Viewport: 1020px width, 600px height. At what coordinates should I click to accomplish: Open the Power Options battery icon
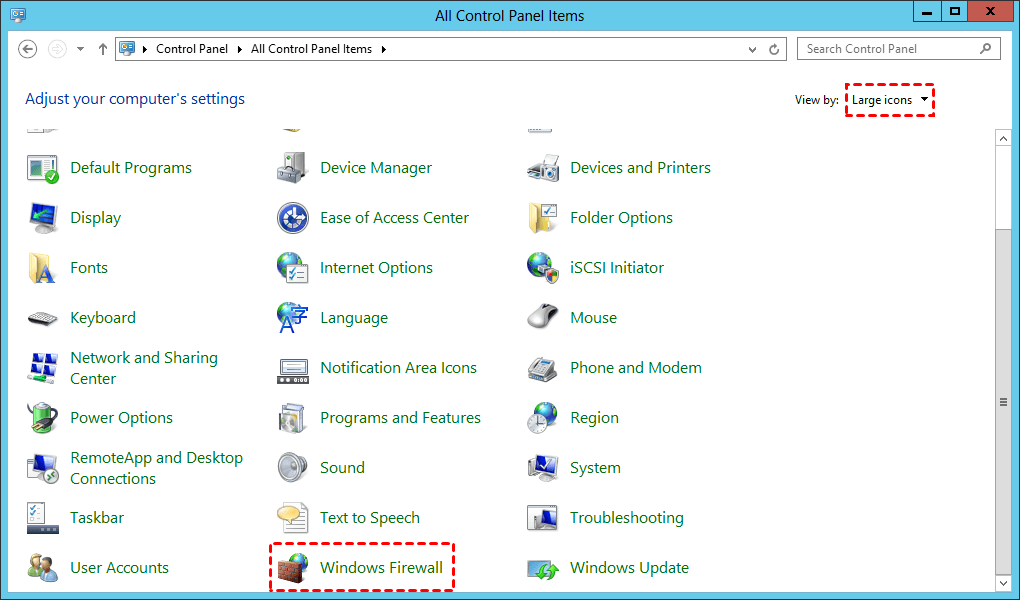pyautogui.click(x=42, y=418)
